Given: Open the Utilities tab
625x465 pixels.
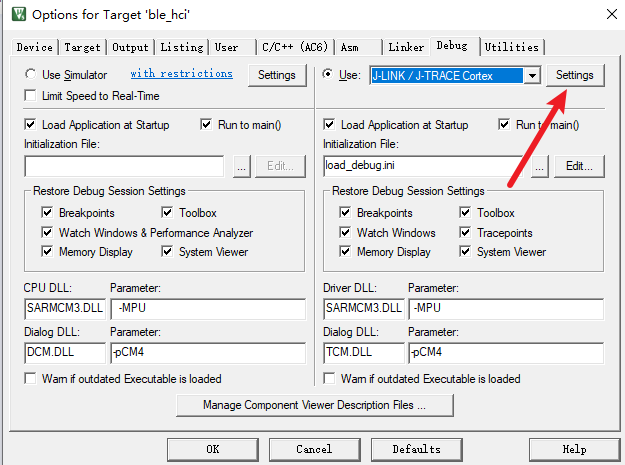Looking at the screenshot, I should click(x=511, y=47).
